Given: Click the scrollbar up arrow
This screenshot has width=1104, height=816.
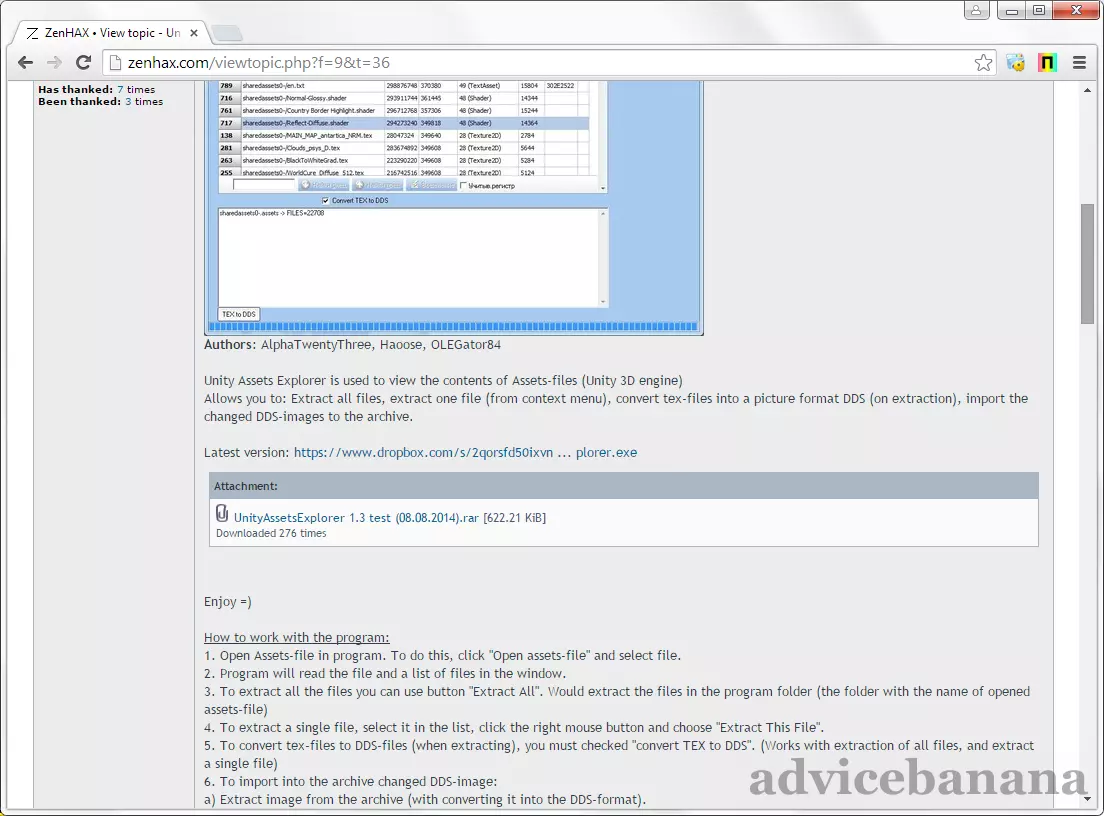Looking at the screenshot, I should click(1087, 90).
